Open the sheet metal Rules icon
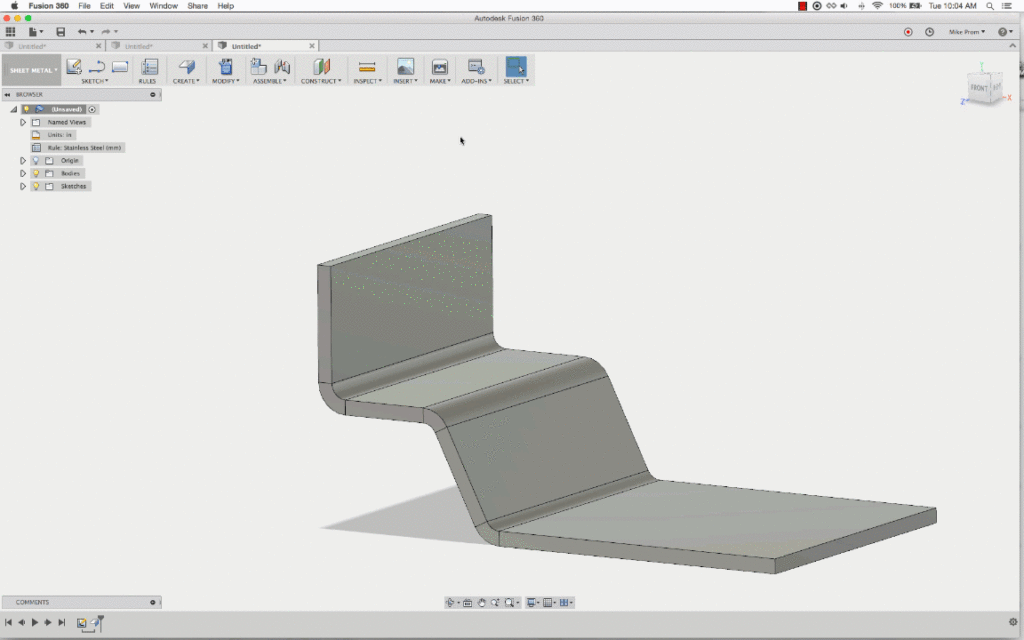 coord(148,67)
